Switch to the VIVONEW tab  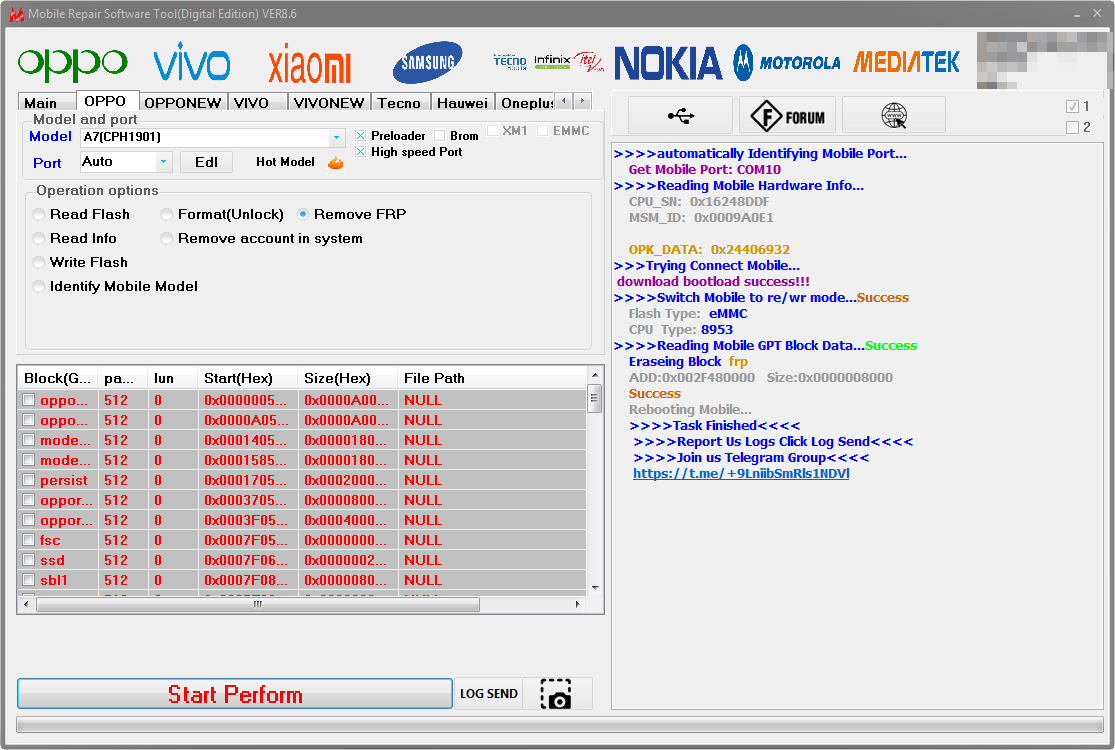[x=329, y=102]
